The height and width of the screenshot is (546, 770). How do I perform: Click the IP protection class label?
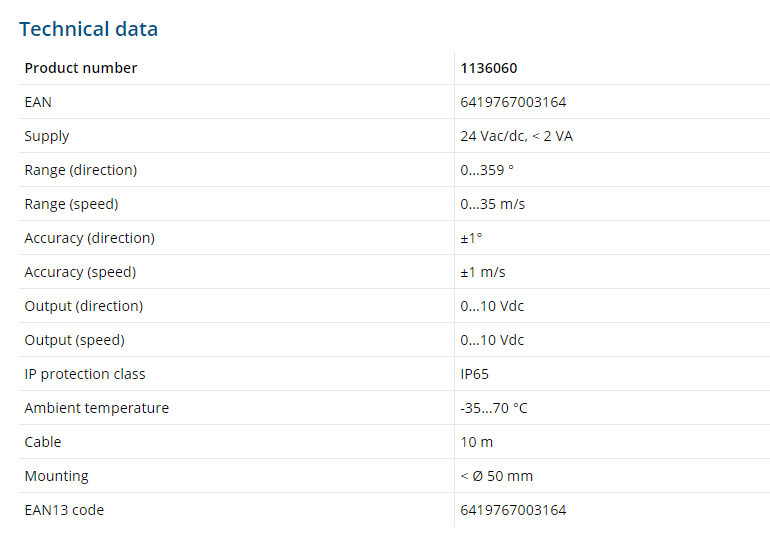pos(85,374)
